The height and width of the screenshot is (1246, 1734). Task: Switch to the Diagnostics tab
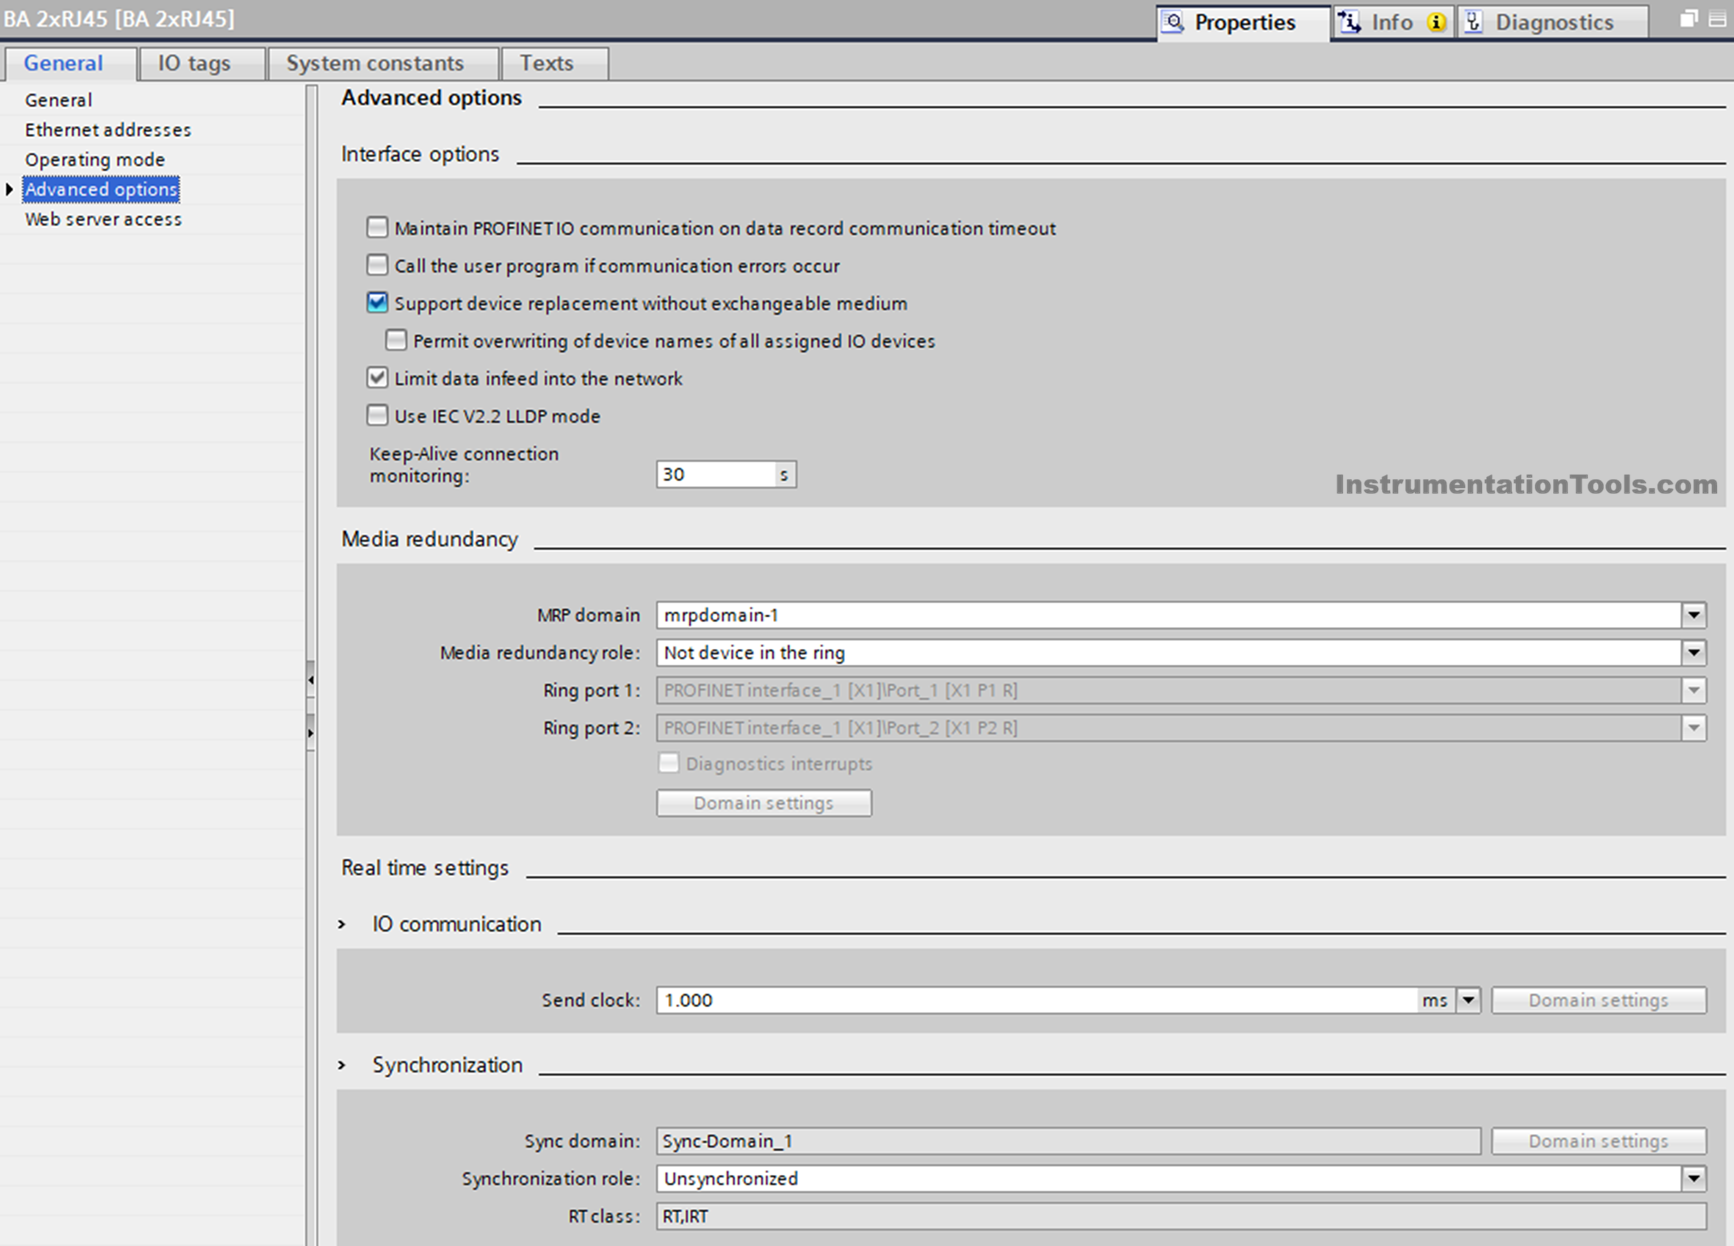click(x=1554, y=22)
